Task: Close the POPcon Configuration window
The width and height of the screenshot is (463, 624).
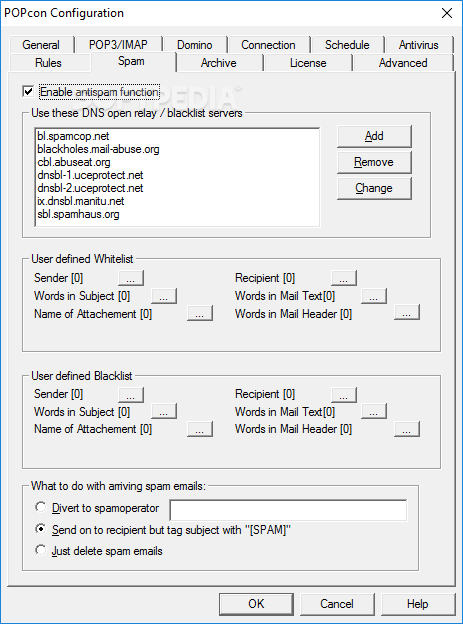Action: (447, 13)
